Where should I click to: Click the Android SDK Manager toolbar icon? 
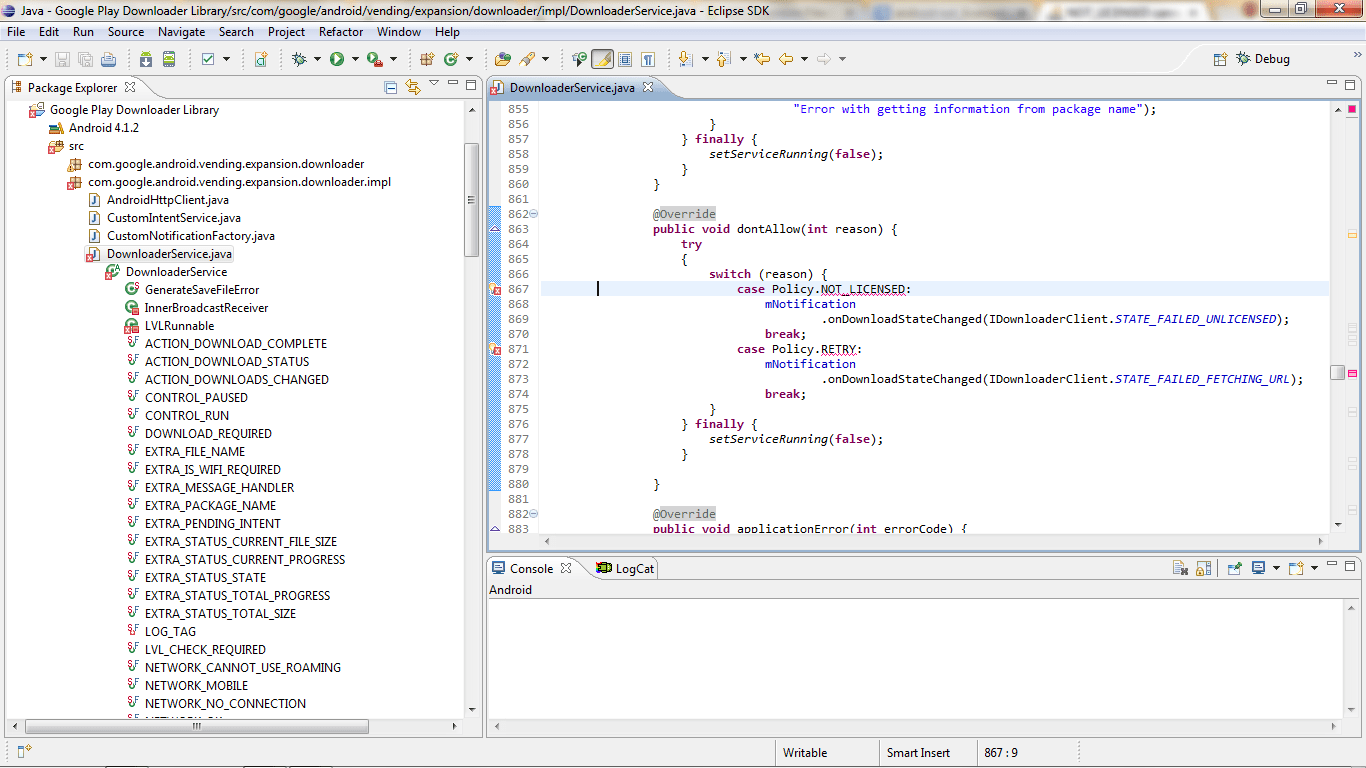(x=146, y=59)
